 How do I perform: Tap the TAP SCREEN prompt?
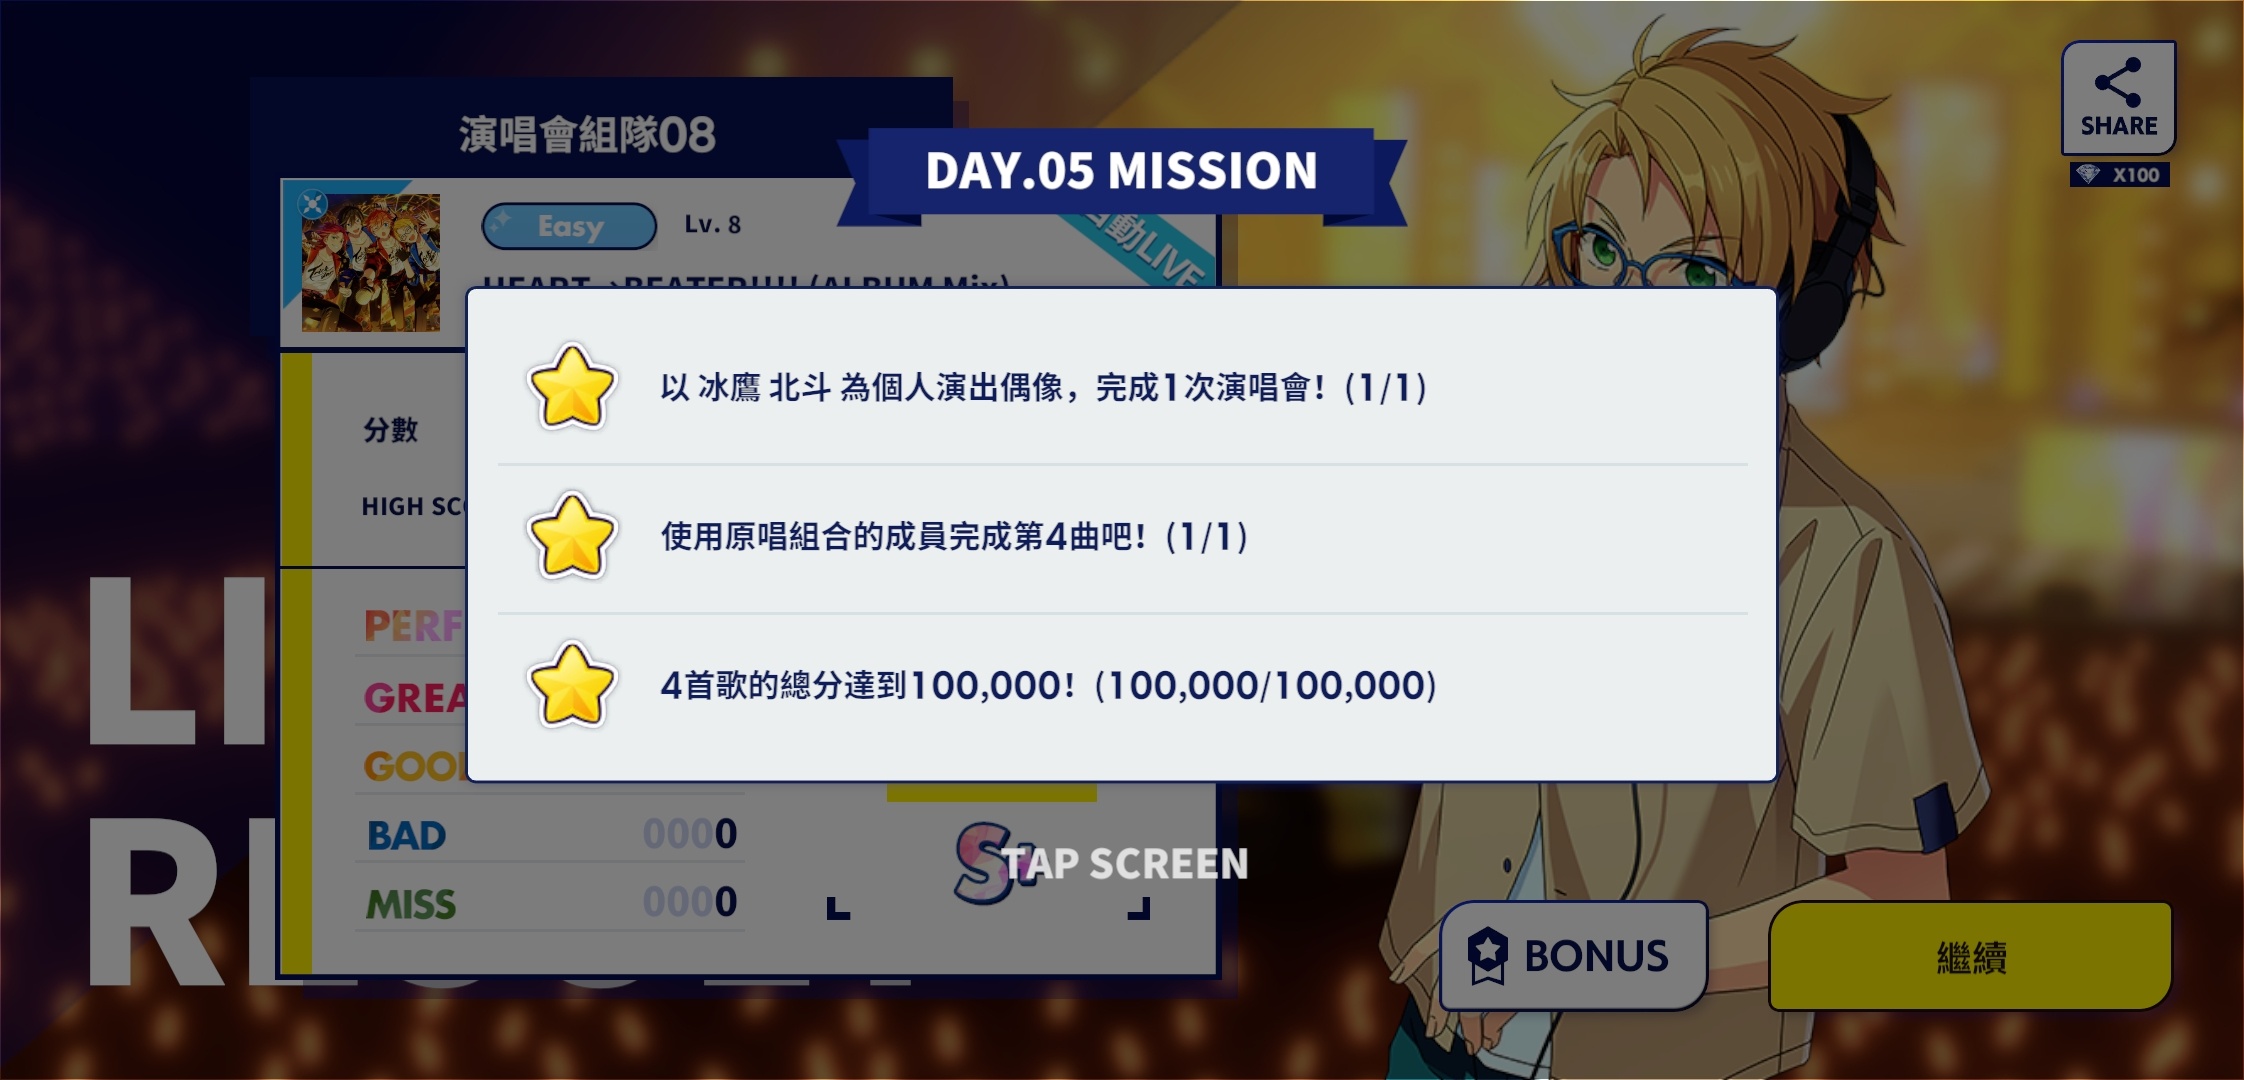click(x=1125, y=864)
